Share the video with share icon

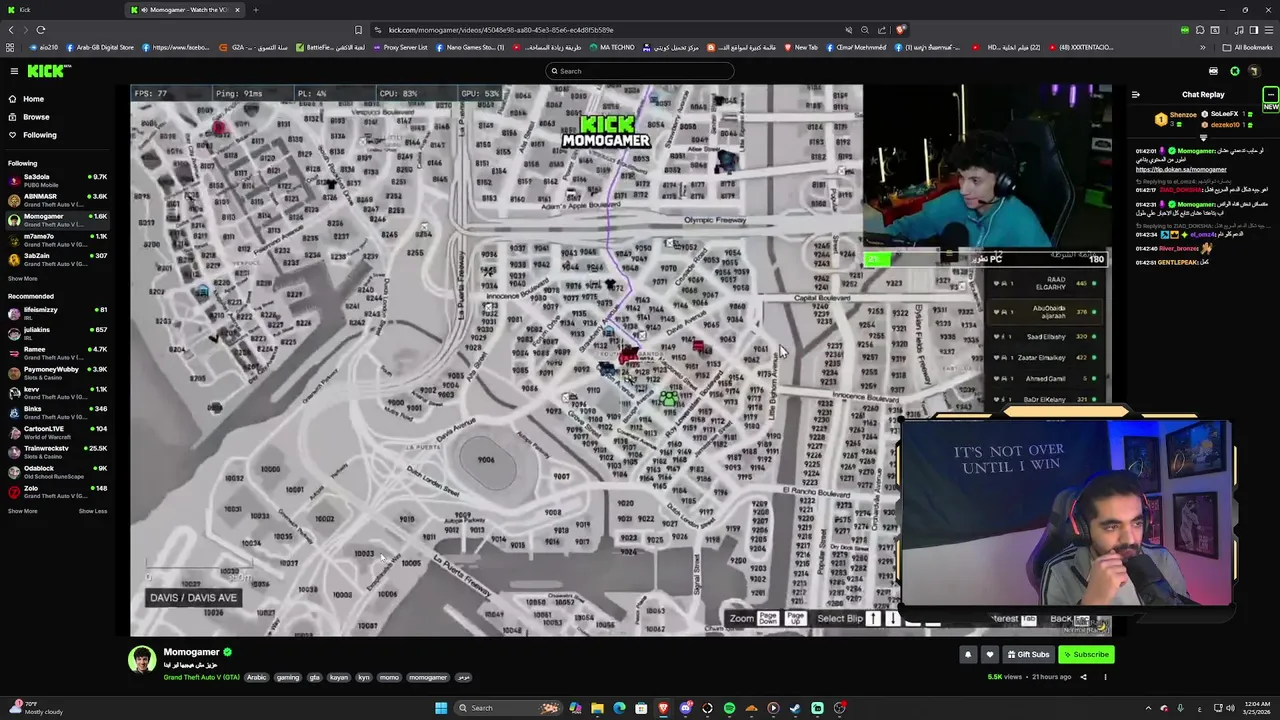point(1083,677)
